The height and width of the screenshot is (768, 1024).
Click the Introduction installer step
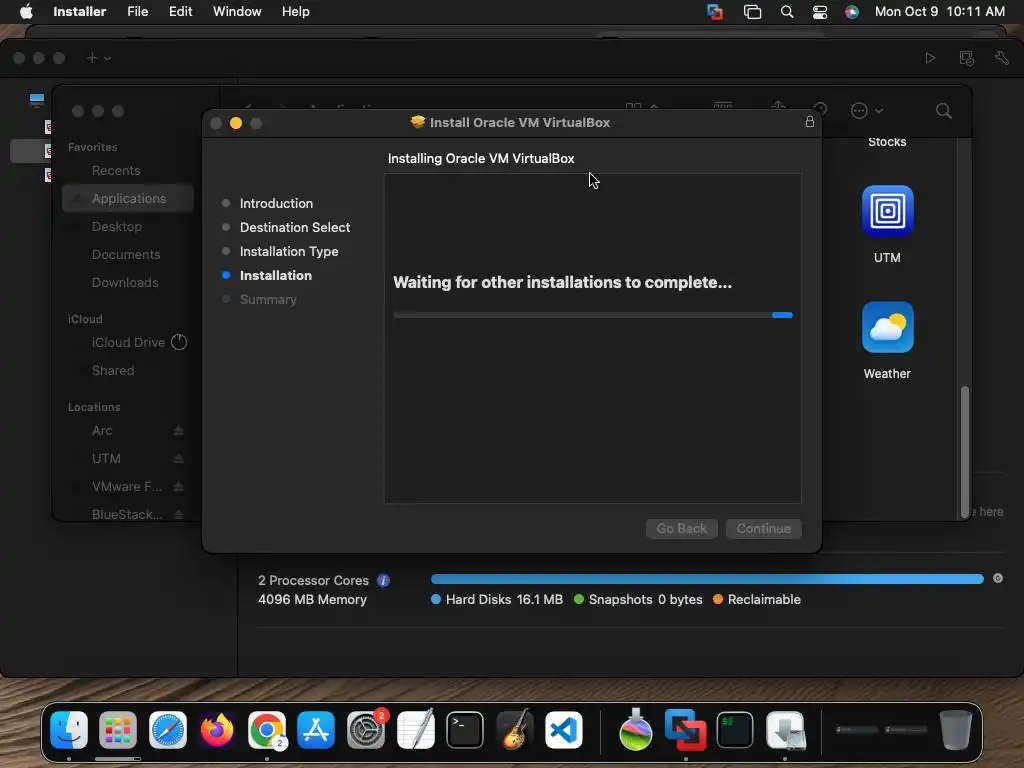(276, 203)
